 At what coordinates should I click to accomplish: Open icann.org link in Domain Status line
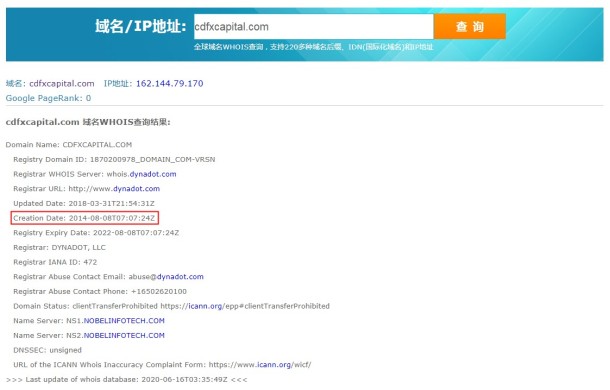205,306
